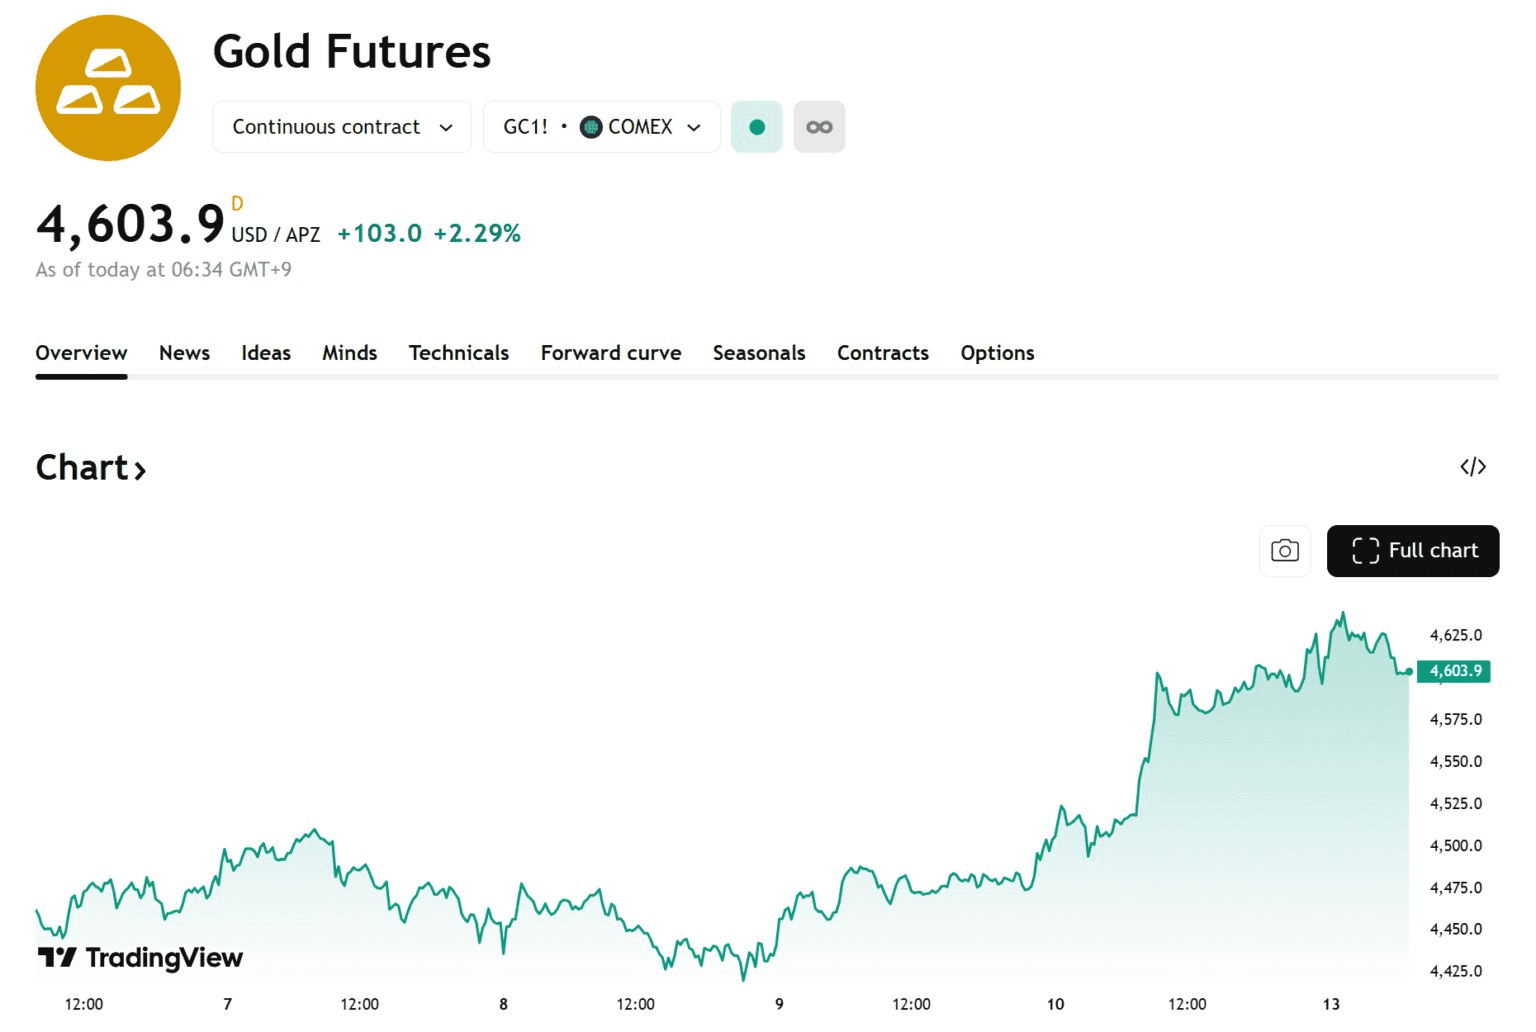Select the Seasonals tab
This screenshot has height=1032, width=1536.
759,353
